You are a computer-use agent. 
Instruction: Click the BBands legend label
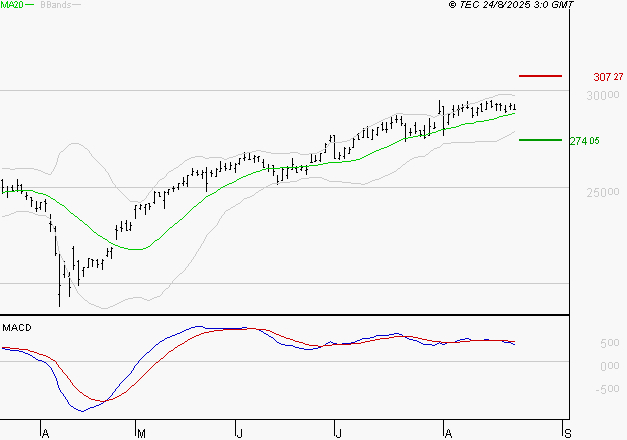[56, 5]
